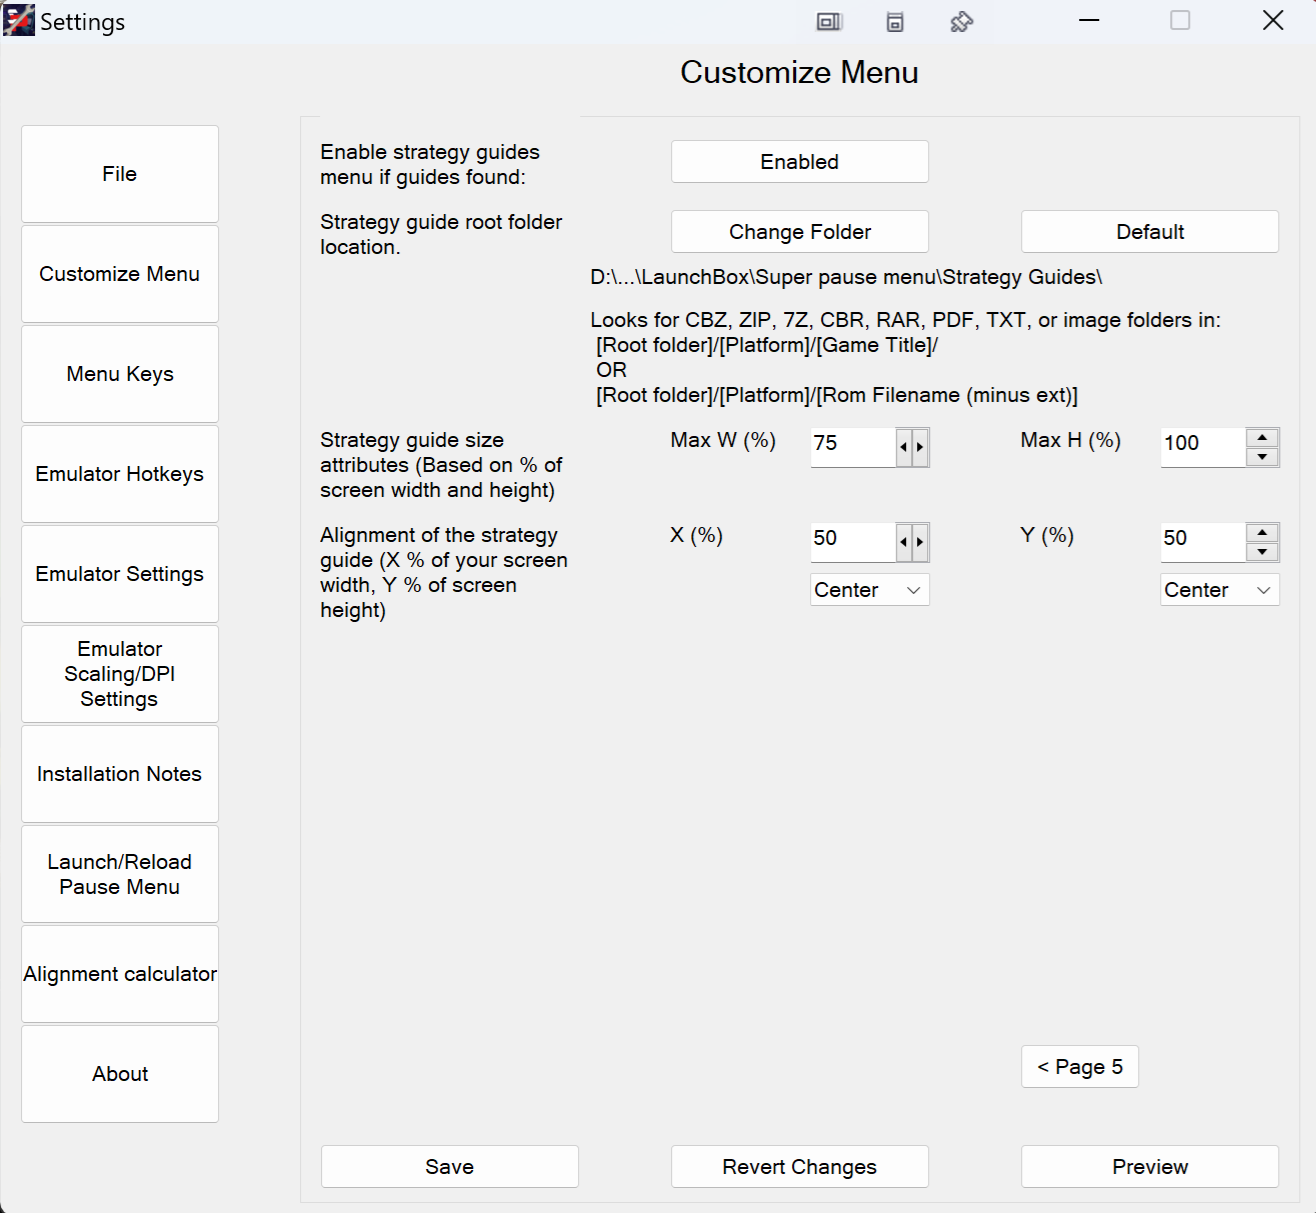The image size is (1316, 1213).
Task: Open the Y alignment Center dropdown
Action: pos(1220,590)
